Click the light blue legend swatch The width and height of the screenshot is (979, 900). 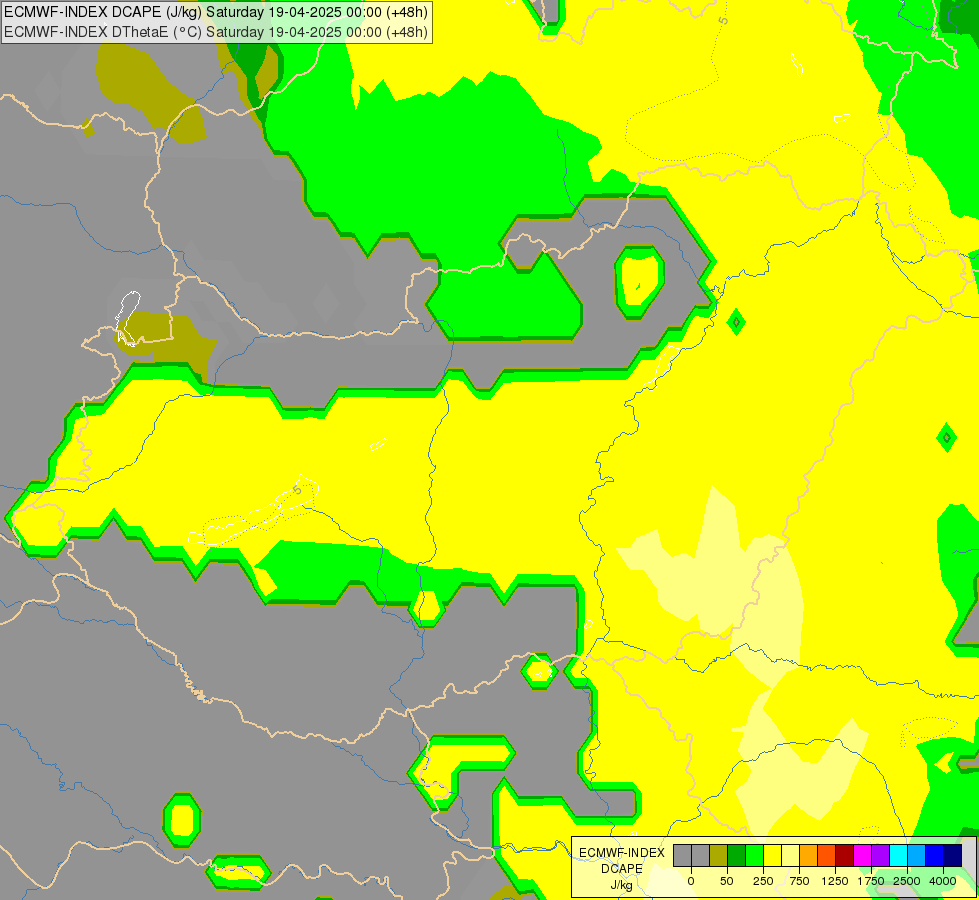pos(917,855)
